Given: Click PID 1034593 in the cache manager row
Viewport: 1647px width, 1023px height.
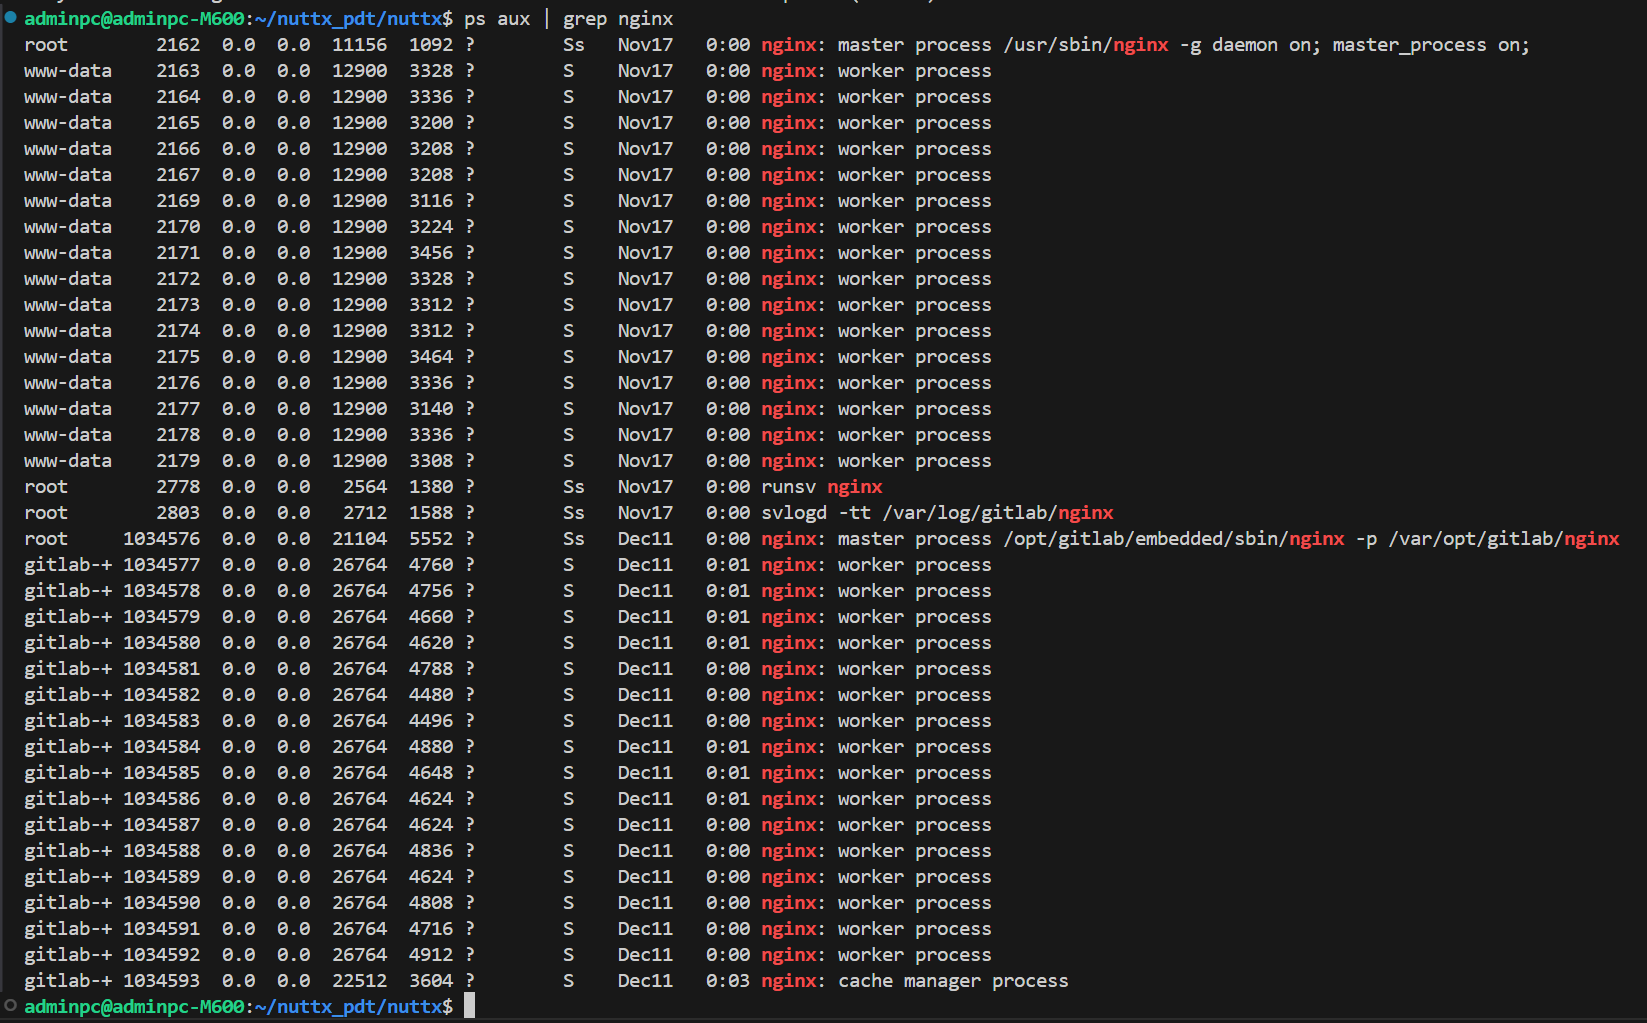Looking at the screenshot, I should [x=161, y=981].
